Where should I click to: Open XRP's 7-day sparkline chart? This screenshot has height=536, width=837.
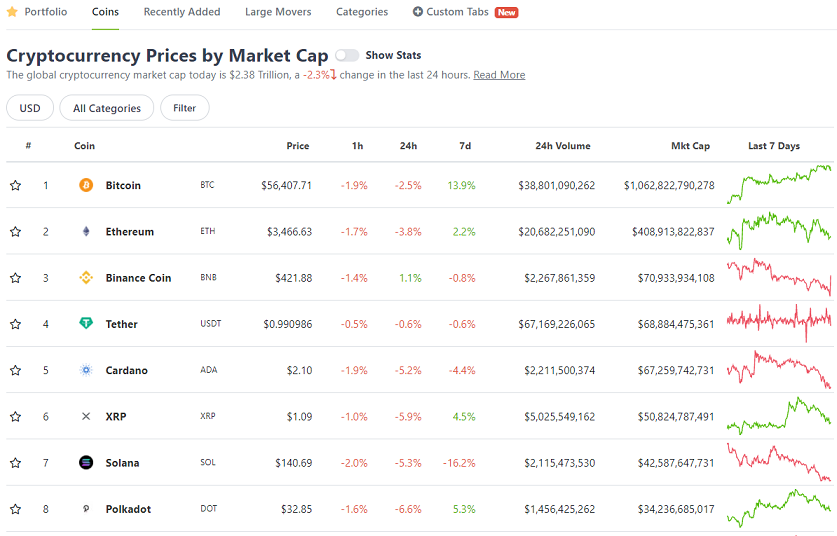point(779,415)
